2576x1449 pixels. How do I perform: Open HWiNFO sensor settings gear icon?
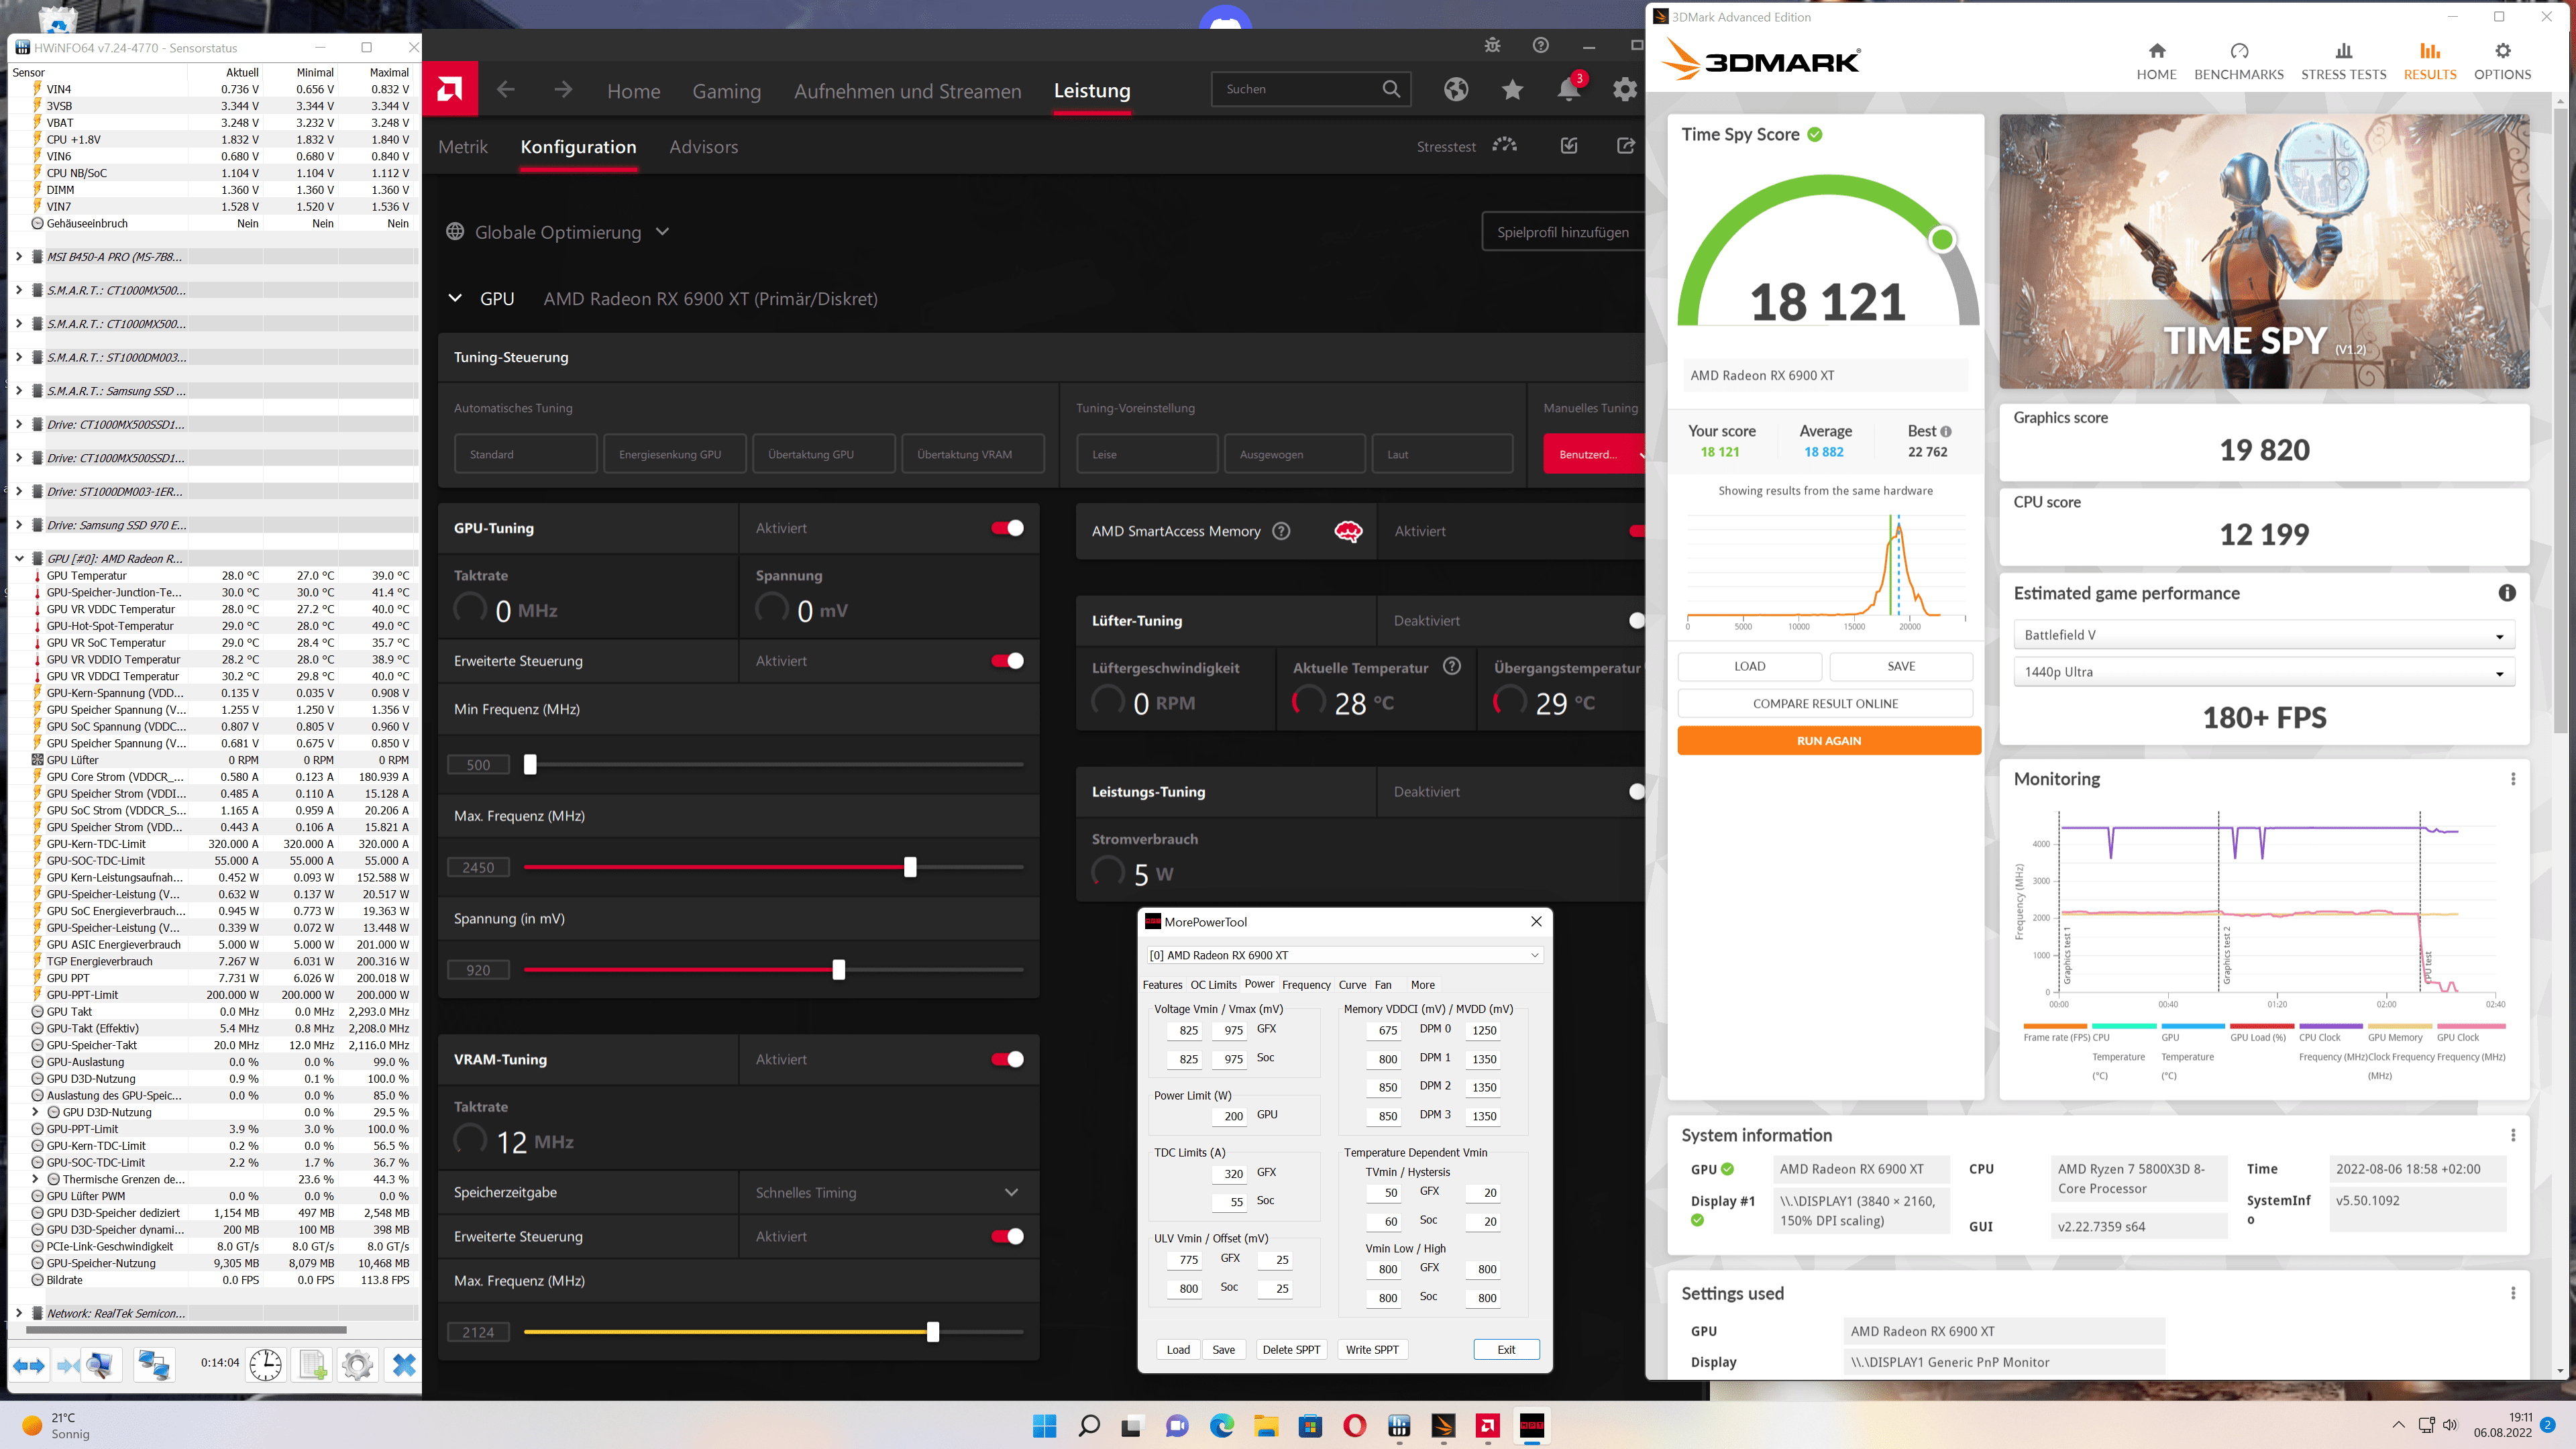357,1365
